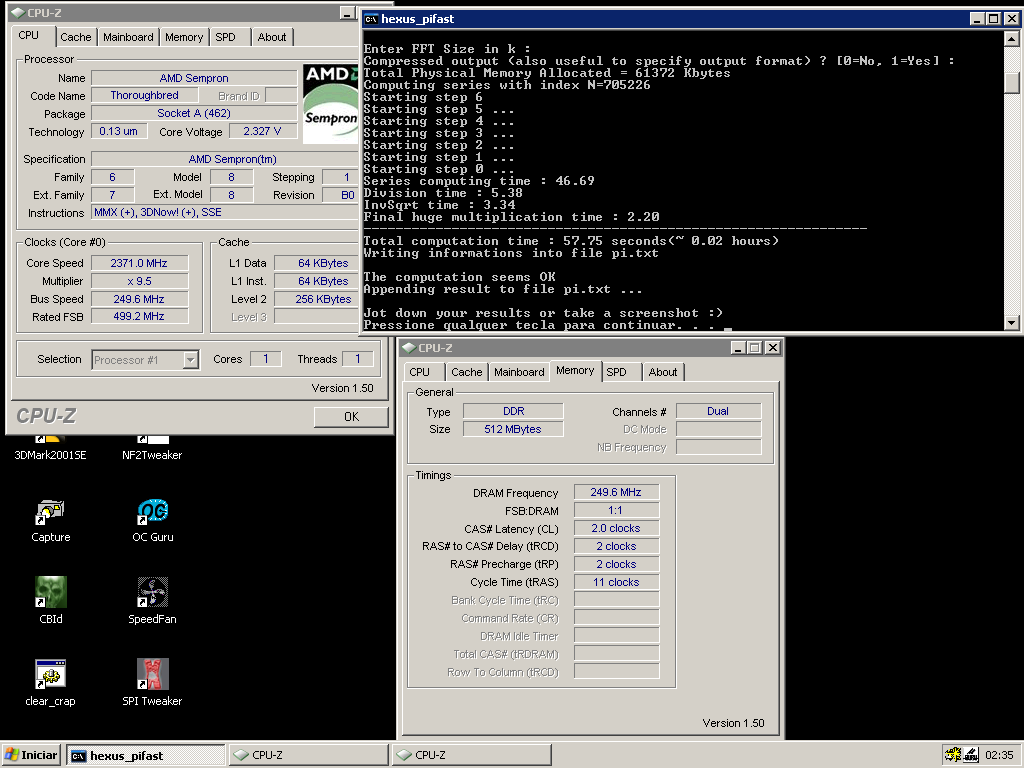1024x768 pixels.
Task: Click FSB:DRAM 1:1 value
Action: 616,511
